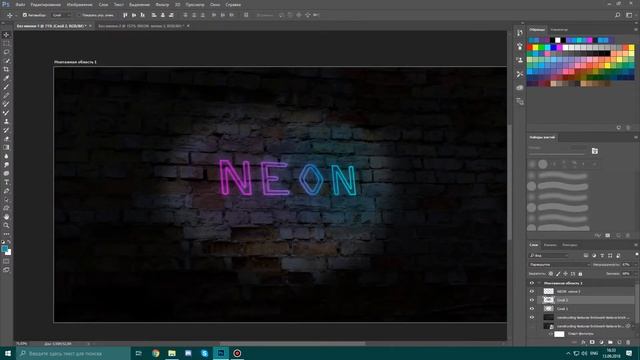Select the Horizontal Type tool
This screenshot has width=640, height=360.
pos(6,182)
